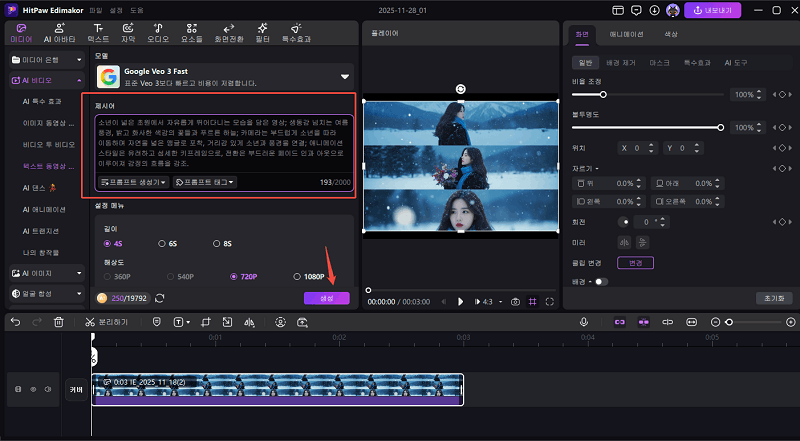Select the 1080P resolution option
Image resolution: width=800 pixels, height=441 pixels.
tap(309, 277)
